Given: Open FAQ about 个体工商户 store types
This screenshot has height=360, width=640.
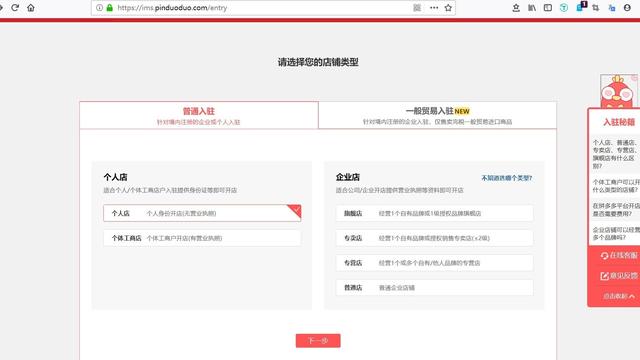Looking at the screenshot, I should [x=616, y=186].
